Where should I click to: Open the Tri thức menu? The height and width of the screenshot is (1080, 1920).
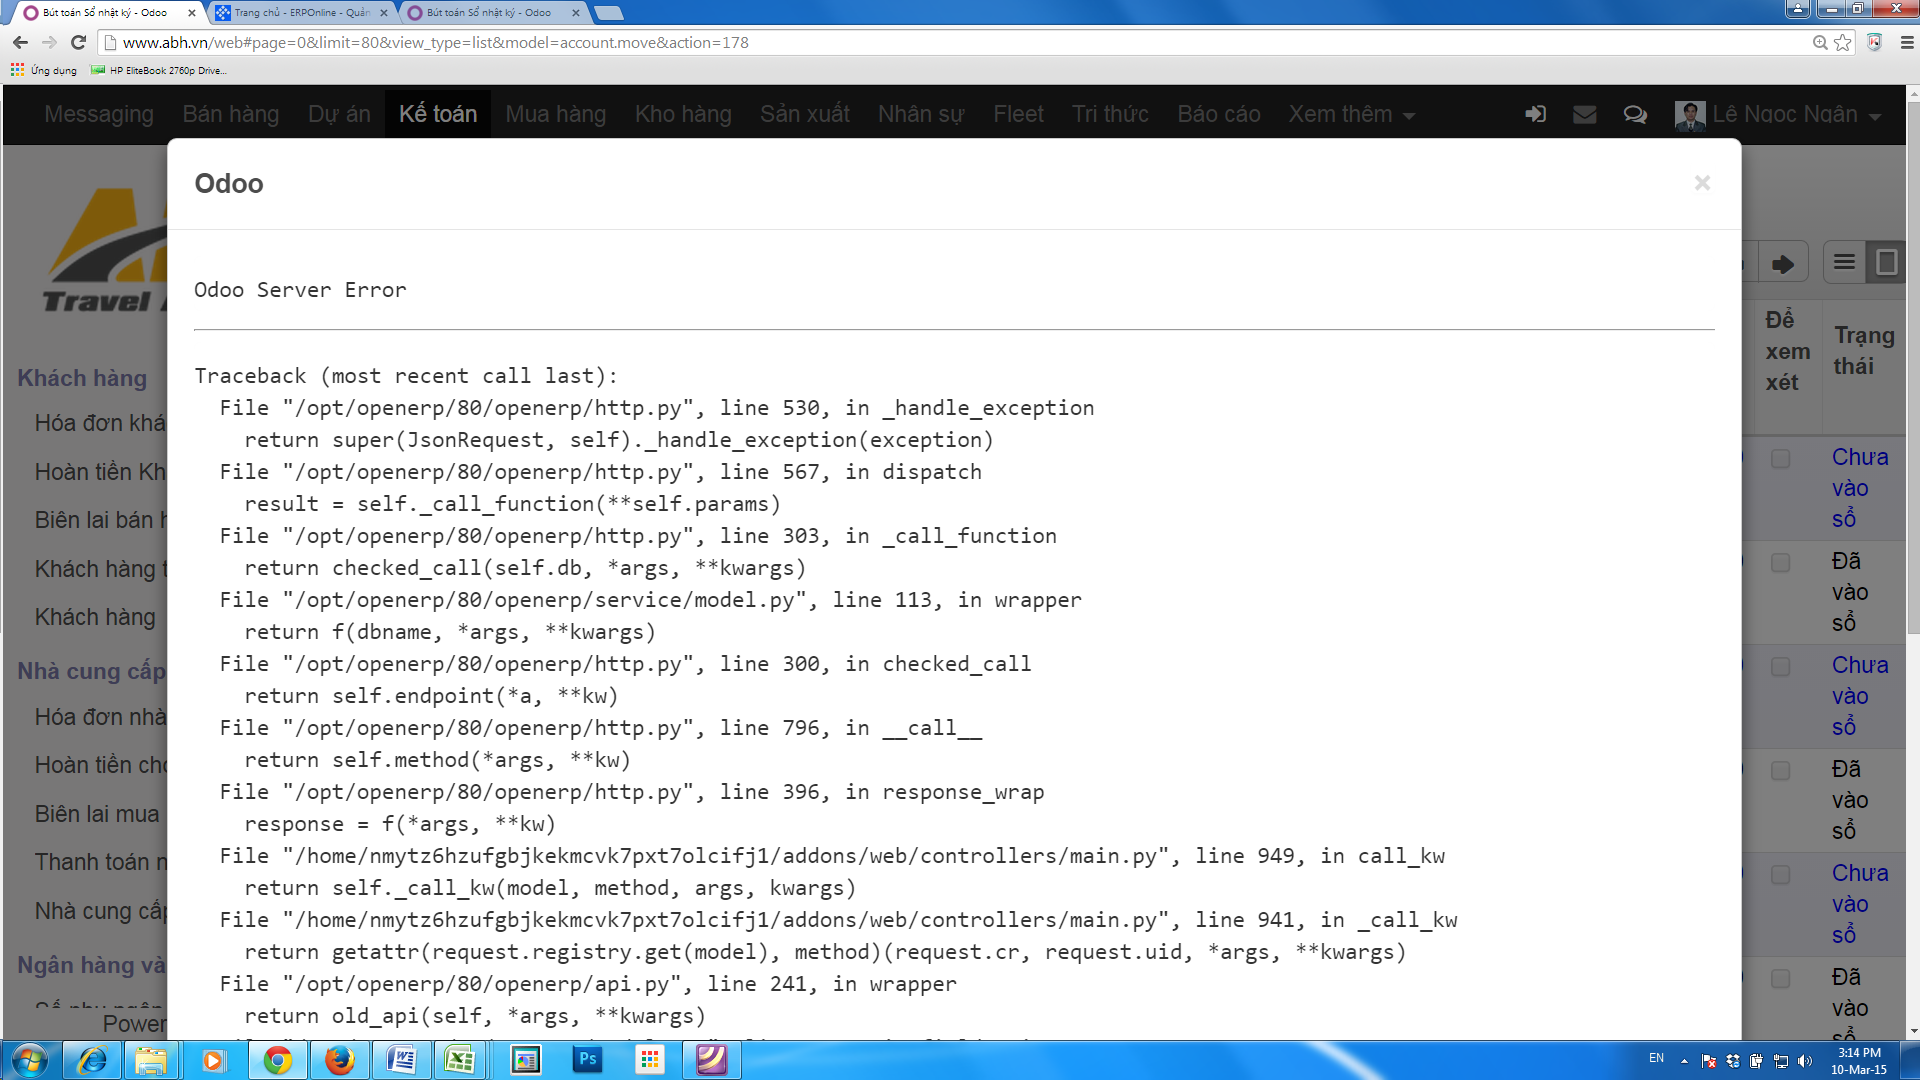1110,114
